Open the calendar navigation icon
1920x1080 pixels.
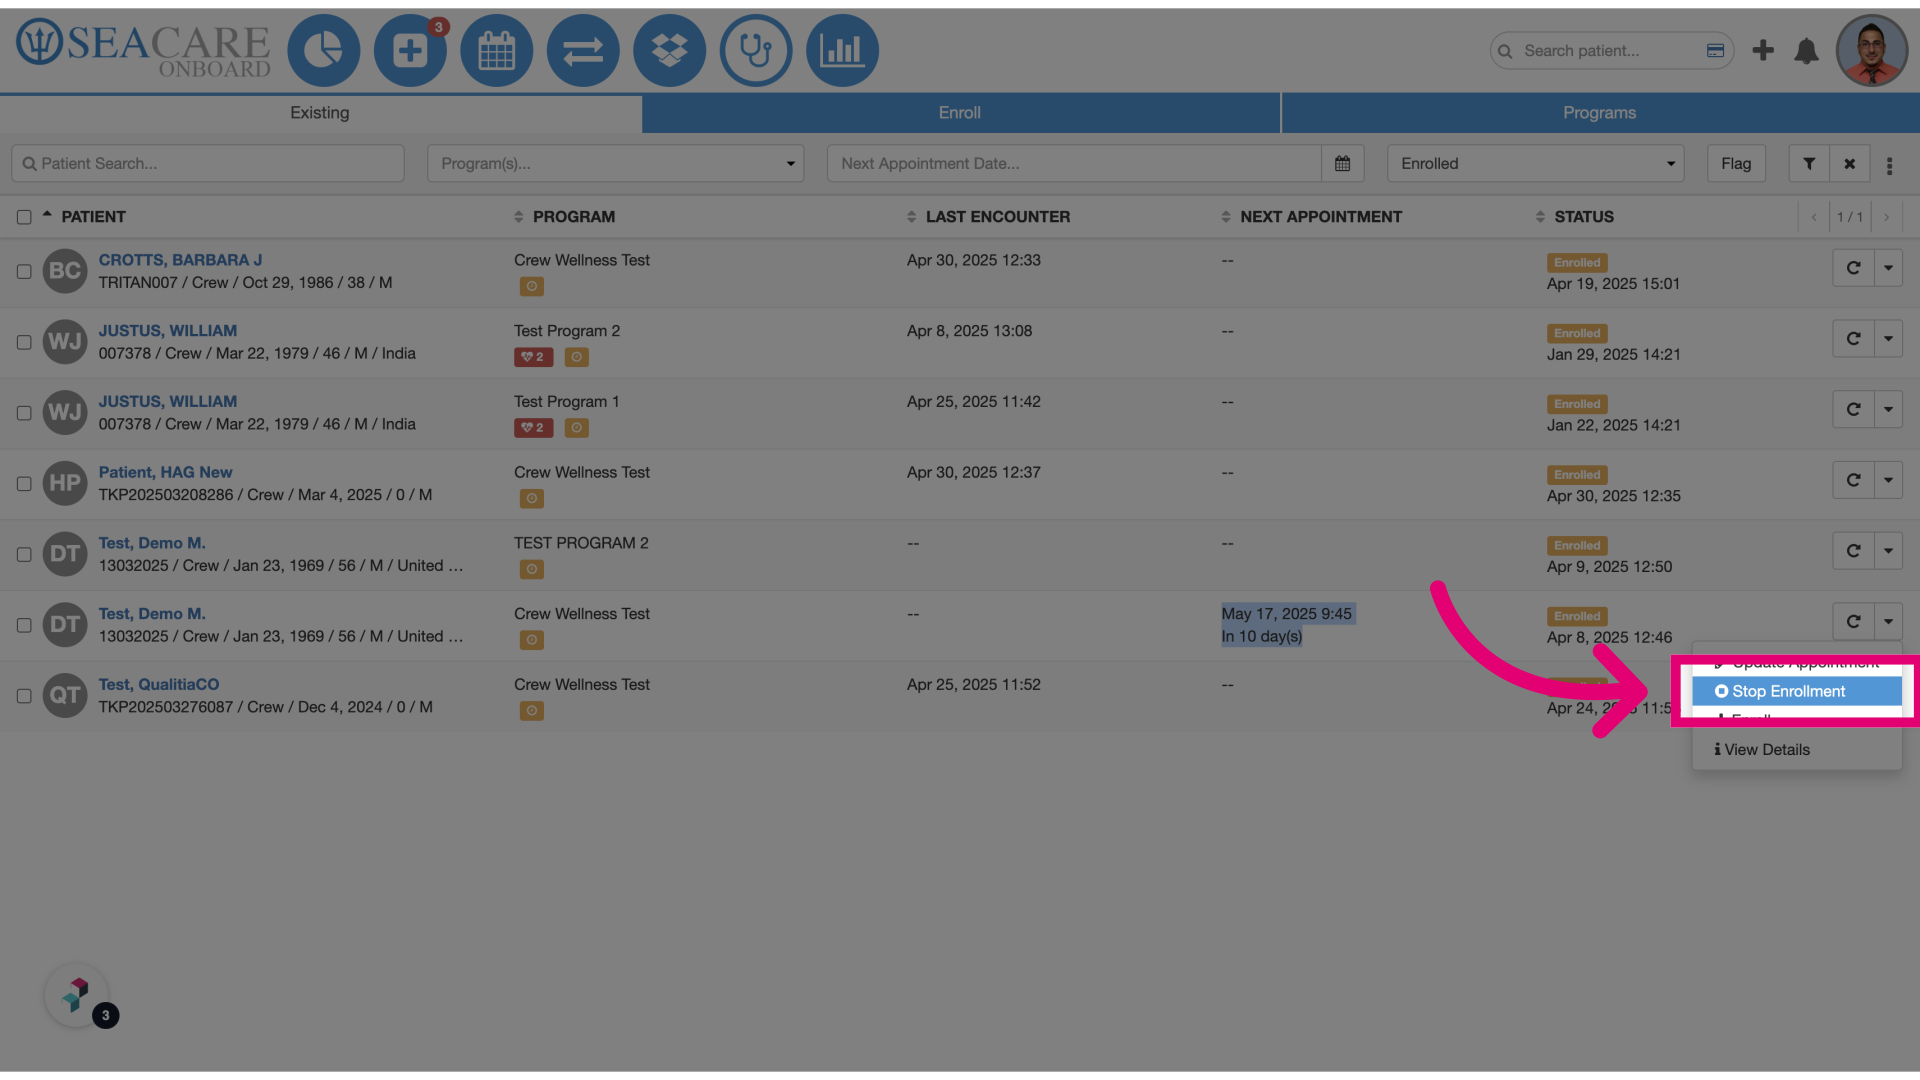[x=496, y=50]
